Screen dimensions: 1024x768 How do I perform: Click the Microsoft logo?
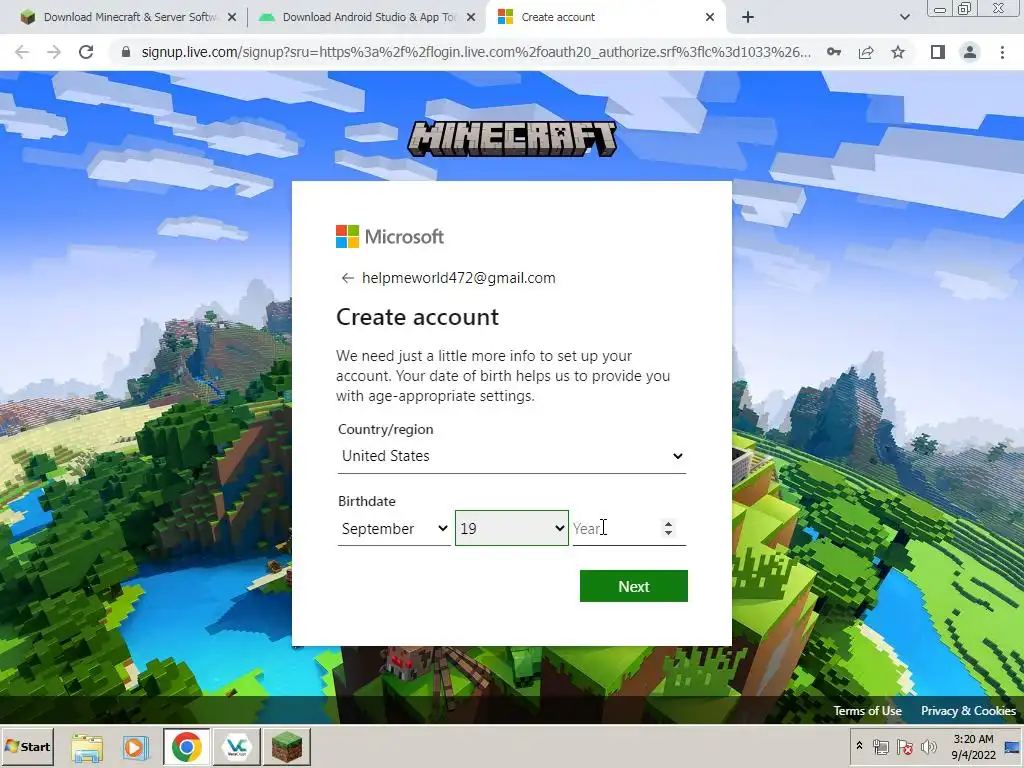click(x=390, y=236)
